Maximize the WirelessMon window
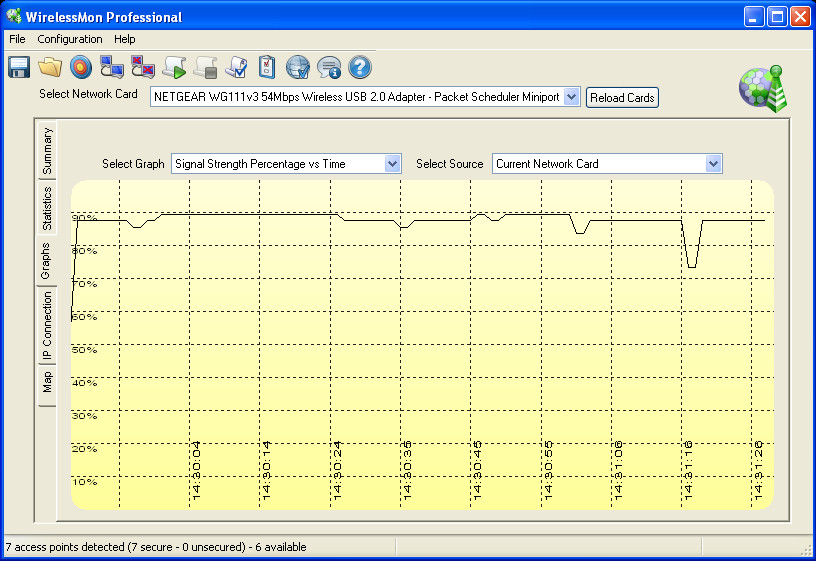This screenshot has height=561, width=816. pos(777,17)
